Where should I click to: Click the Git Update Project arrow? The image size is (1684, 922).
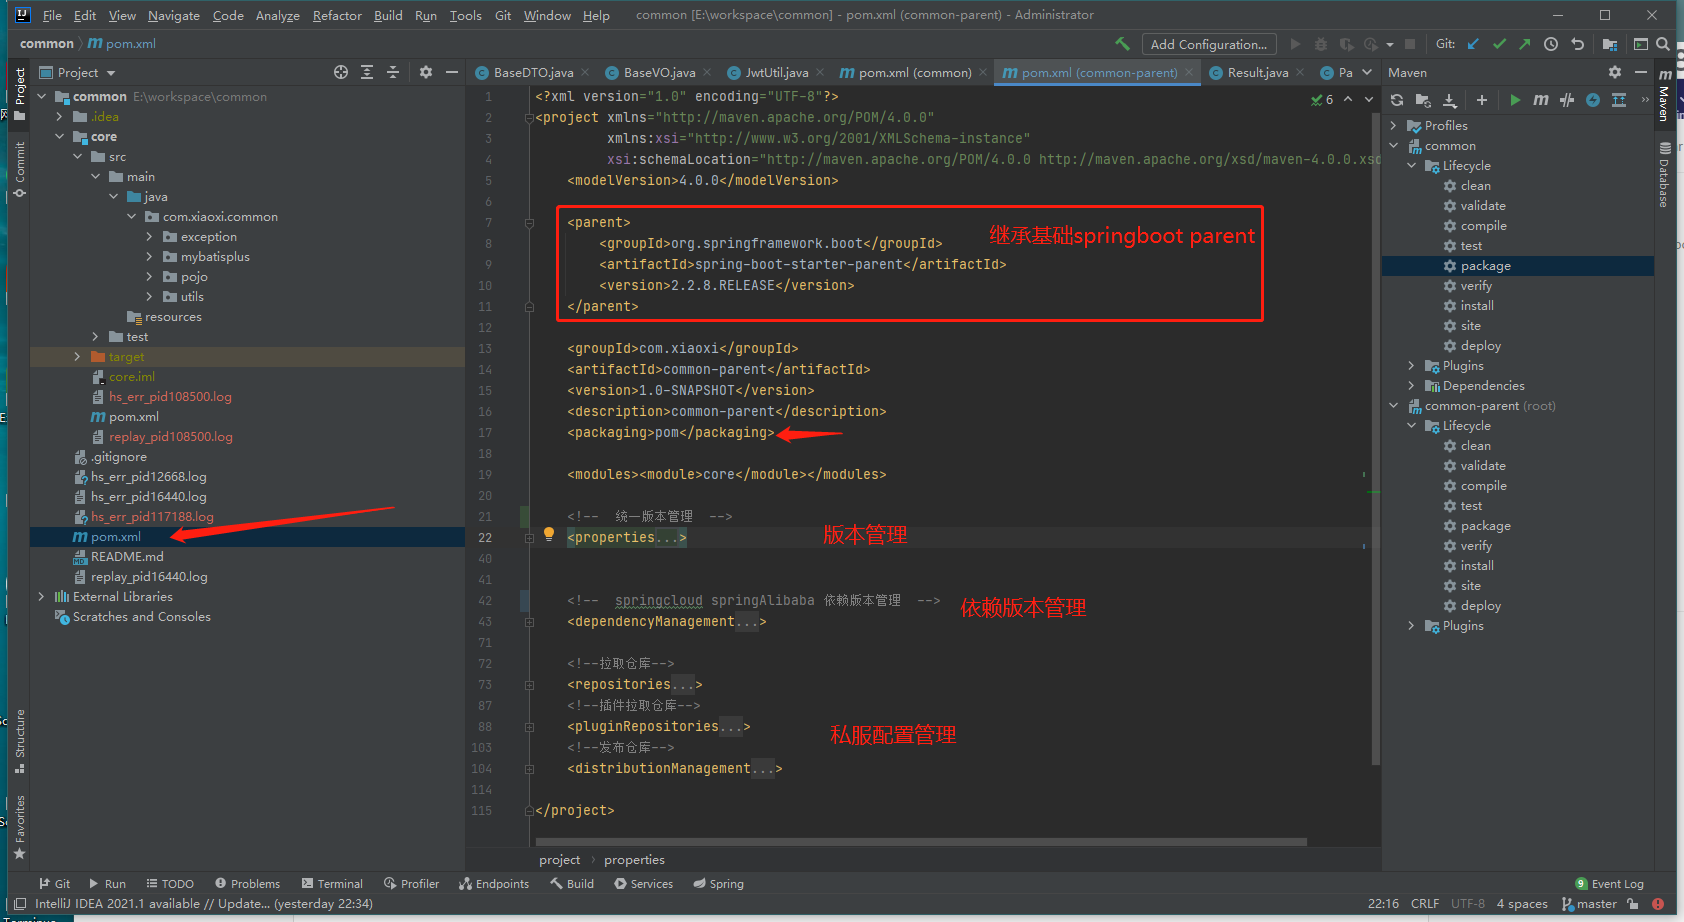(1473, 44)
